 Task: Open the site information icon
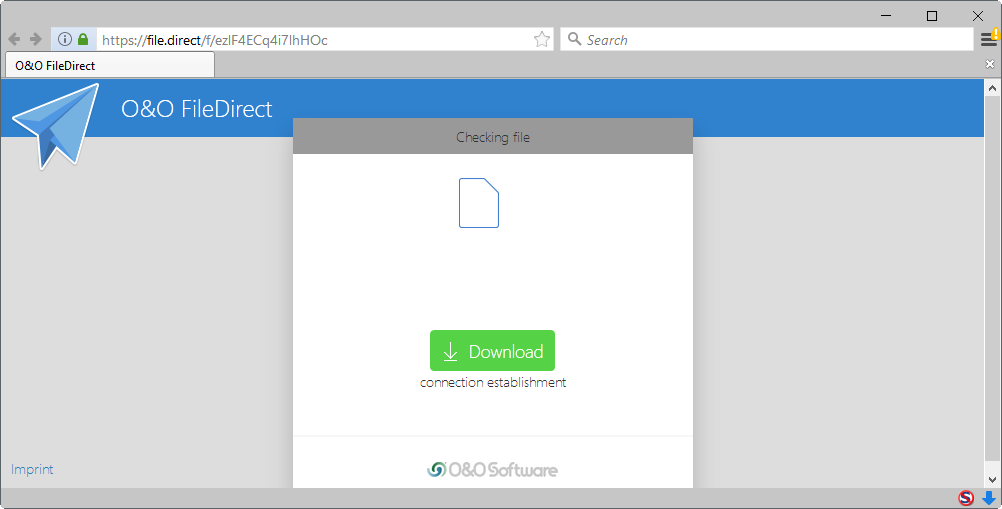click(65, 40)
